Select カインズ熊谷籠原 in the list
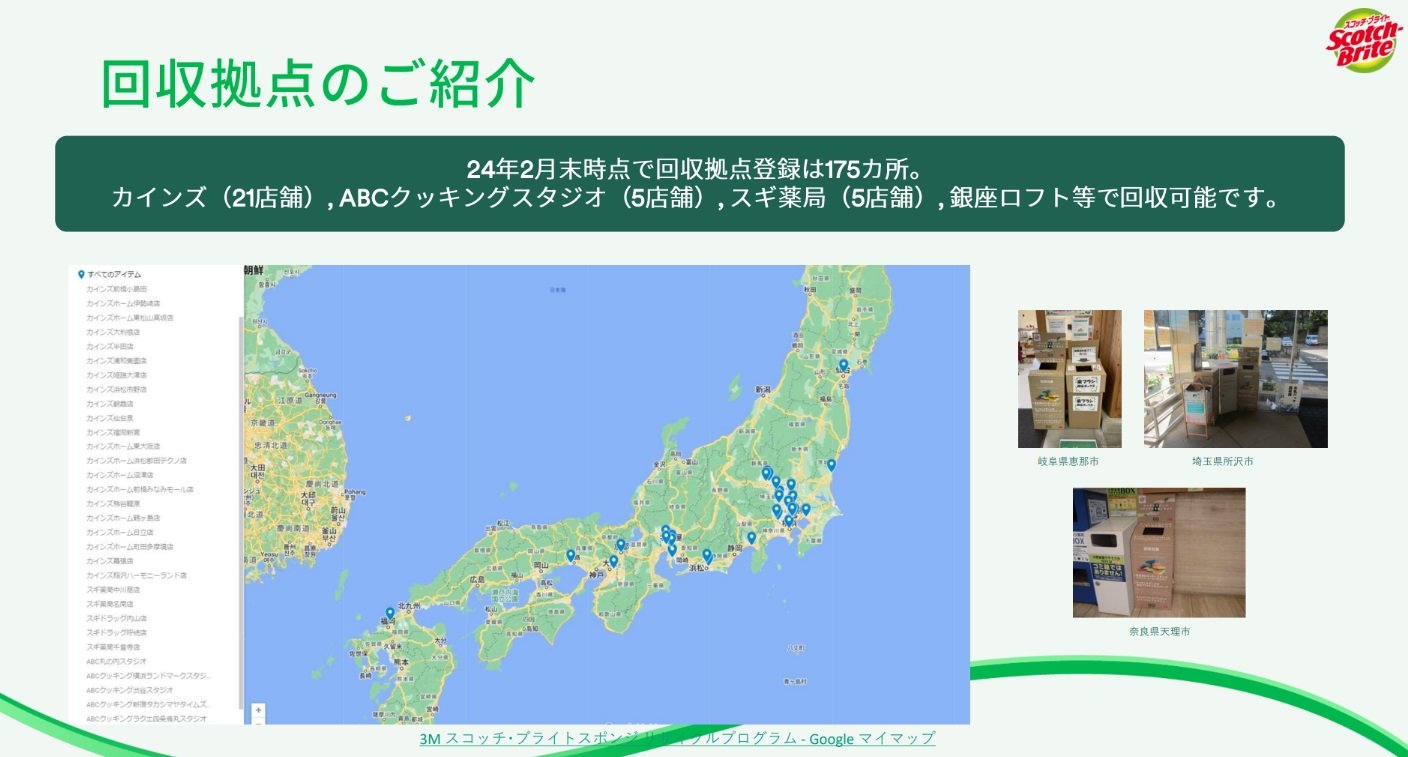1408x757 pixels. pos(113,503)
